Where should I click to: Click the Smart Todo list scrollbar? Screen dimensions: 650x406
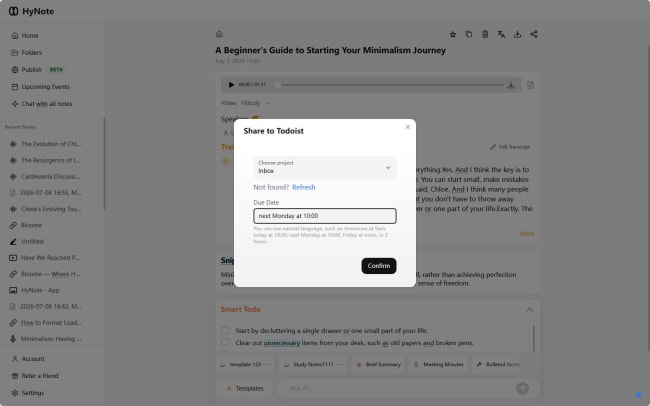click(534, 338)
